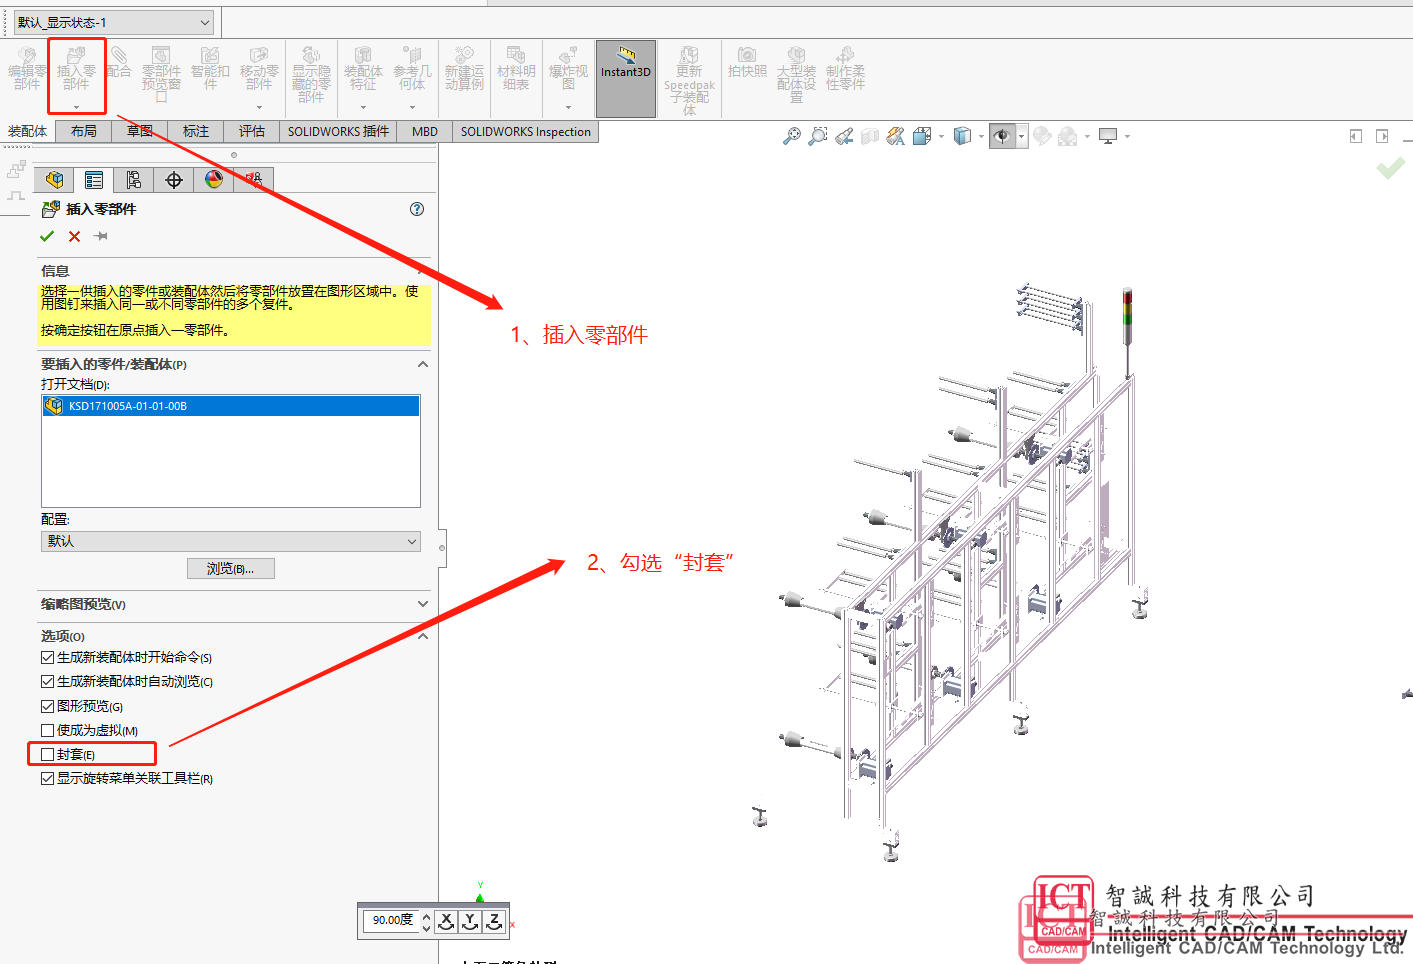This screenshot has width=1413, height=964.
Task: Check the 使成为虚拟 option
Action: pos(47,731)
